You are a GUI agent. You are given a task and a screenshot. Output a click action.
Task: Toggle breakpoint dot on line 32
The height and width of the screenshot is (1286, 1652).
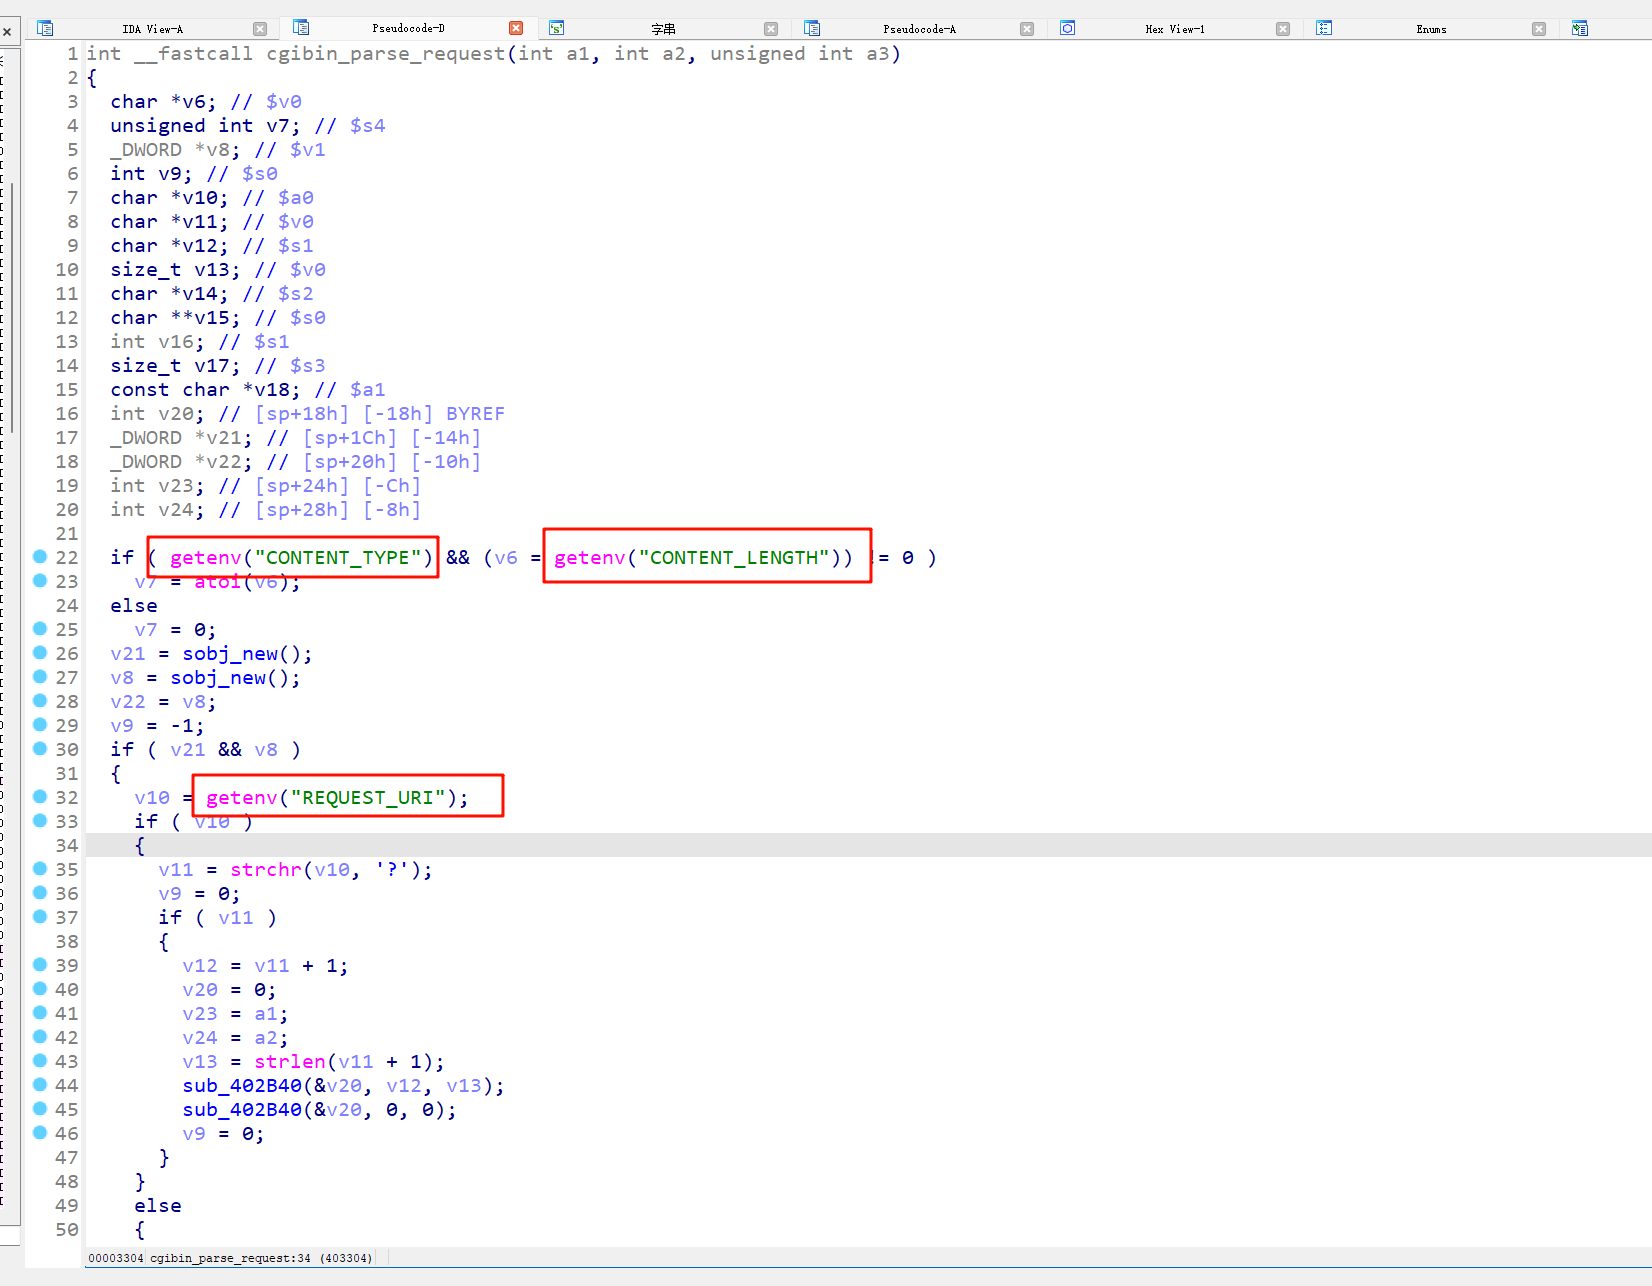(x=40, y=796)
